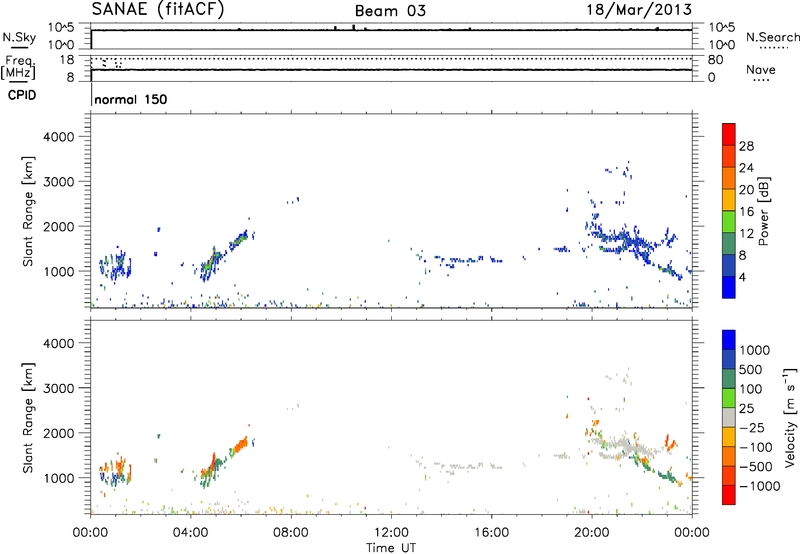Click the N.Sky legend label

point(19,37)
